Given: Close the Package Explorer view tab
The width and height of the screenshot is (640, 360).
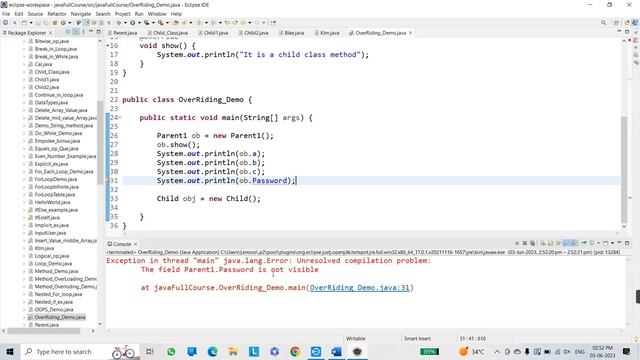Looking at the screenshot, I should (51, 33).
